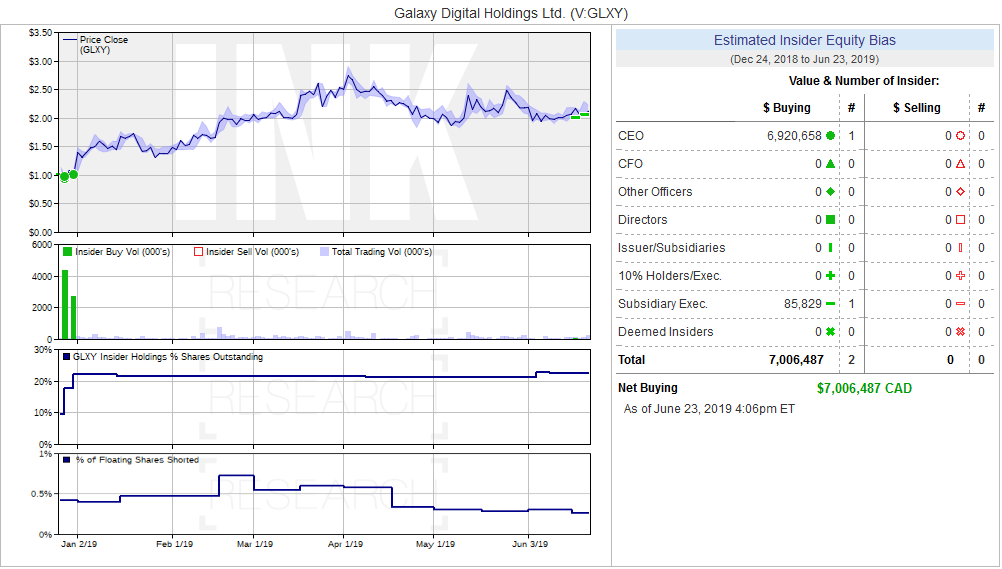Screen dimensions: 1002x569
Task: Click red diamond Other Officers selling icon
Action: pyautogui.click(x=960, y=192)
